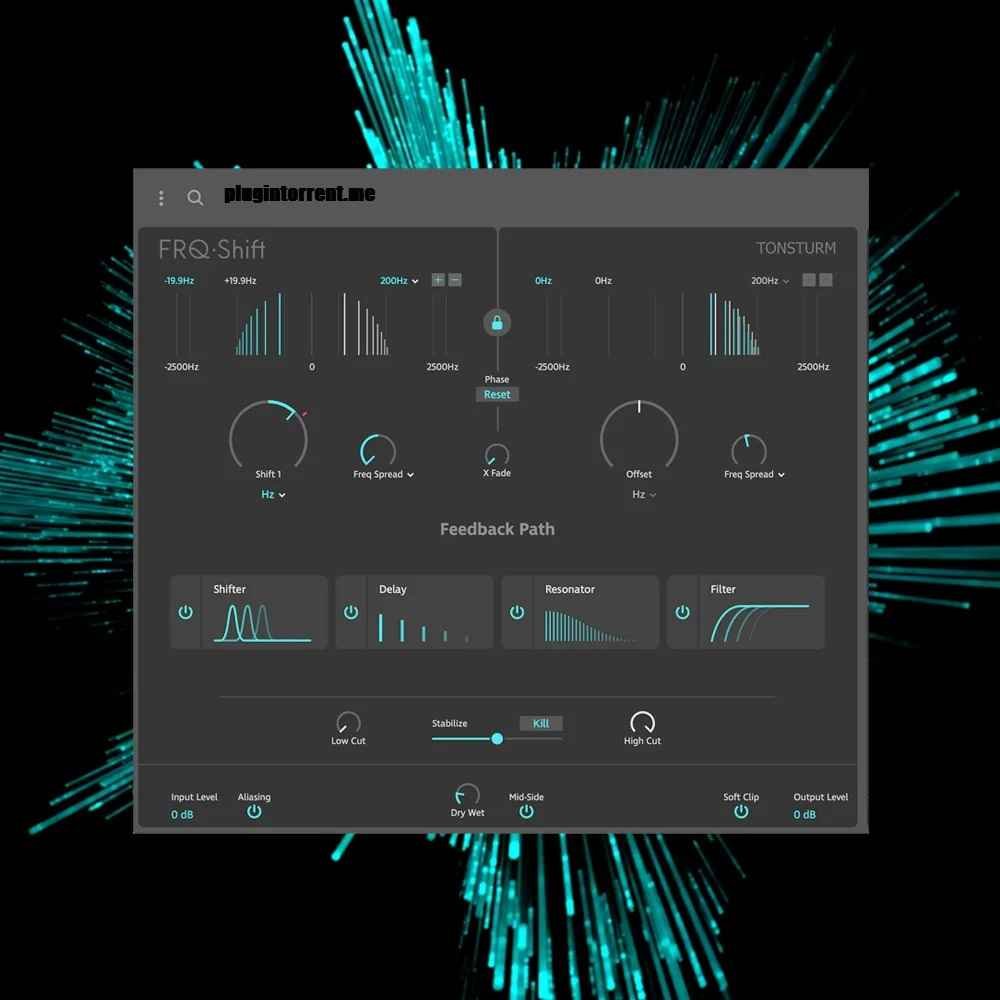Open the Delay taps module
Image resolution: width=1000 pixels, height=1000 pixels.
point(429,612)
